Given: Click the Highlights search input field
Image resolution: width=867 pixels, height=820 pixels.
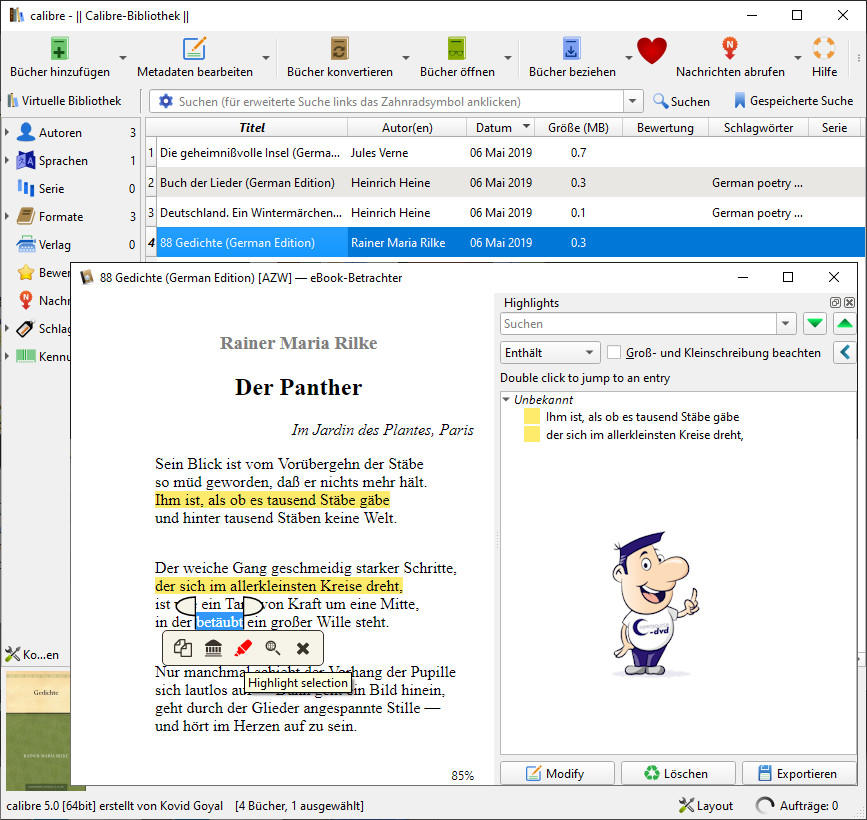Looking at the screenshot, I should (637, 324).
